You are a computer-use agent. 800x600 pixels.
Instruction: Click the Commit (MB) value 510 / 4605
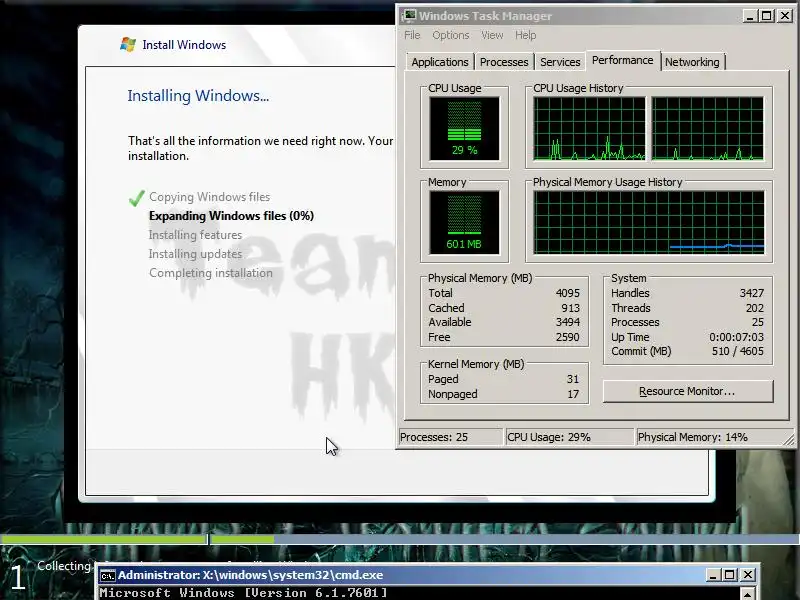[738, 352]
